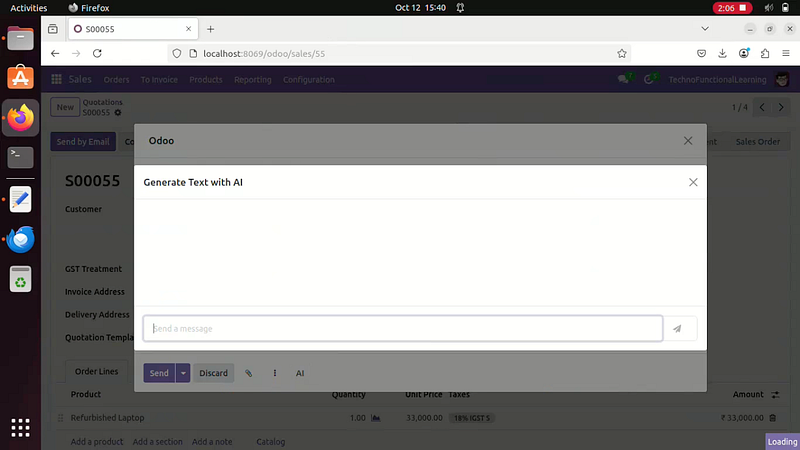This screenshot has width=800, height=450.
Task: Click the paper-plane send message icon
Action: [x=677, y=328]
